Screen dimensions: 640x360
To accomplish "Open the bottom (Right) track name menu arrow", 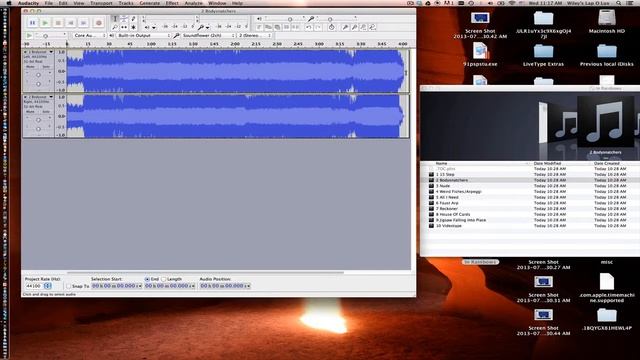I will click(51, 97).
